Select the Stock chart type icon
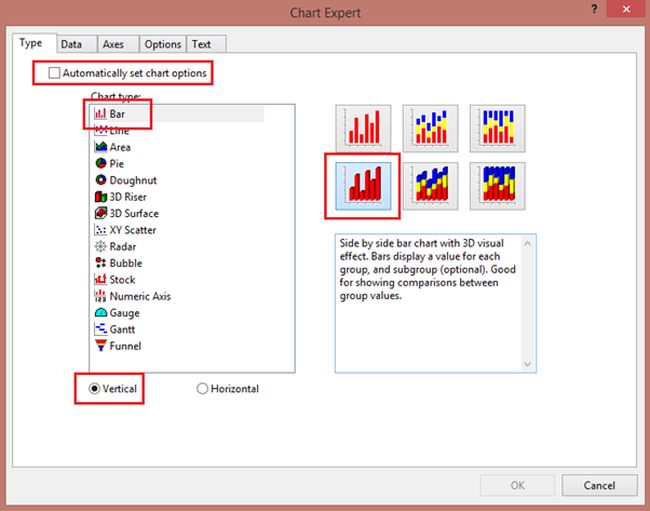 [x=100, y=280]
